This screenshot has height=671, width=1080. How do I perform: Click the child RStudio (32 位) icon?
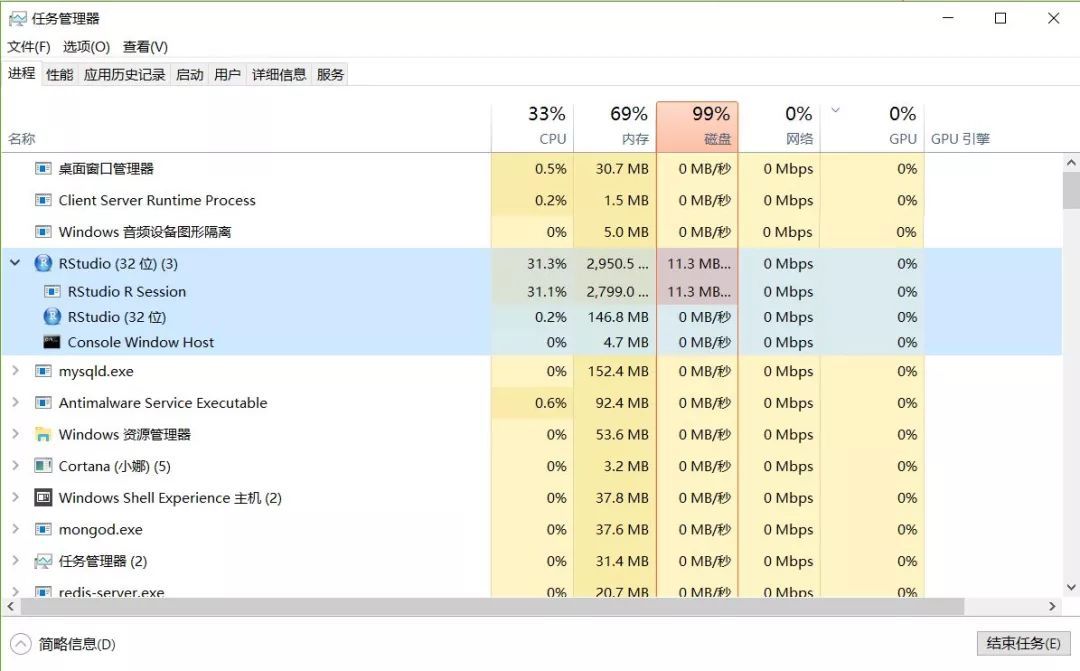tap(52, 317)
